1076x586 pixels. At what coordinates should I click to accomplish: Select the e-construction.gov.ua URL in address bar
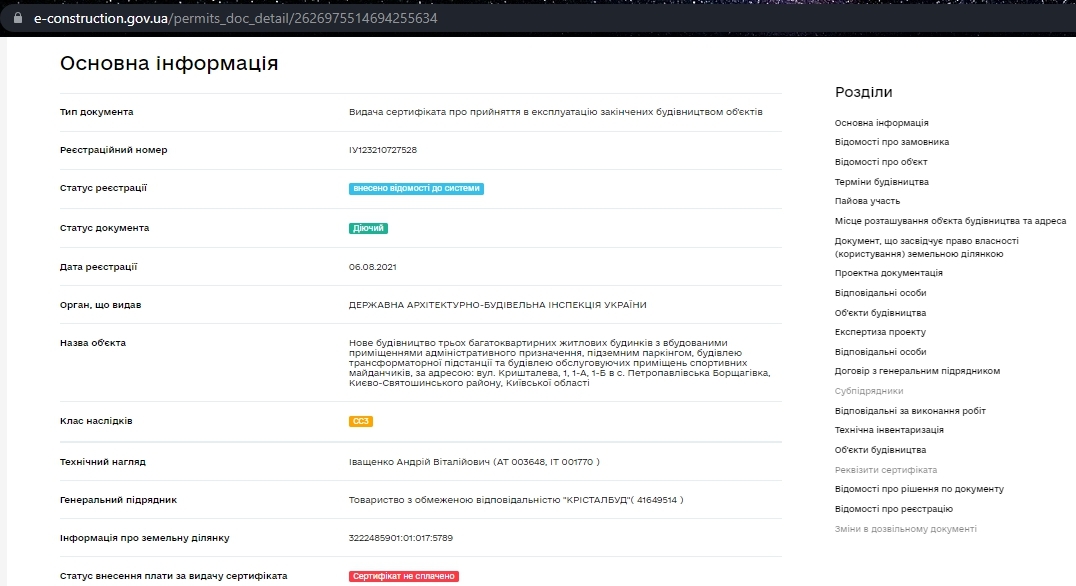point(235,19)
